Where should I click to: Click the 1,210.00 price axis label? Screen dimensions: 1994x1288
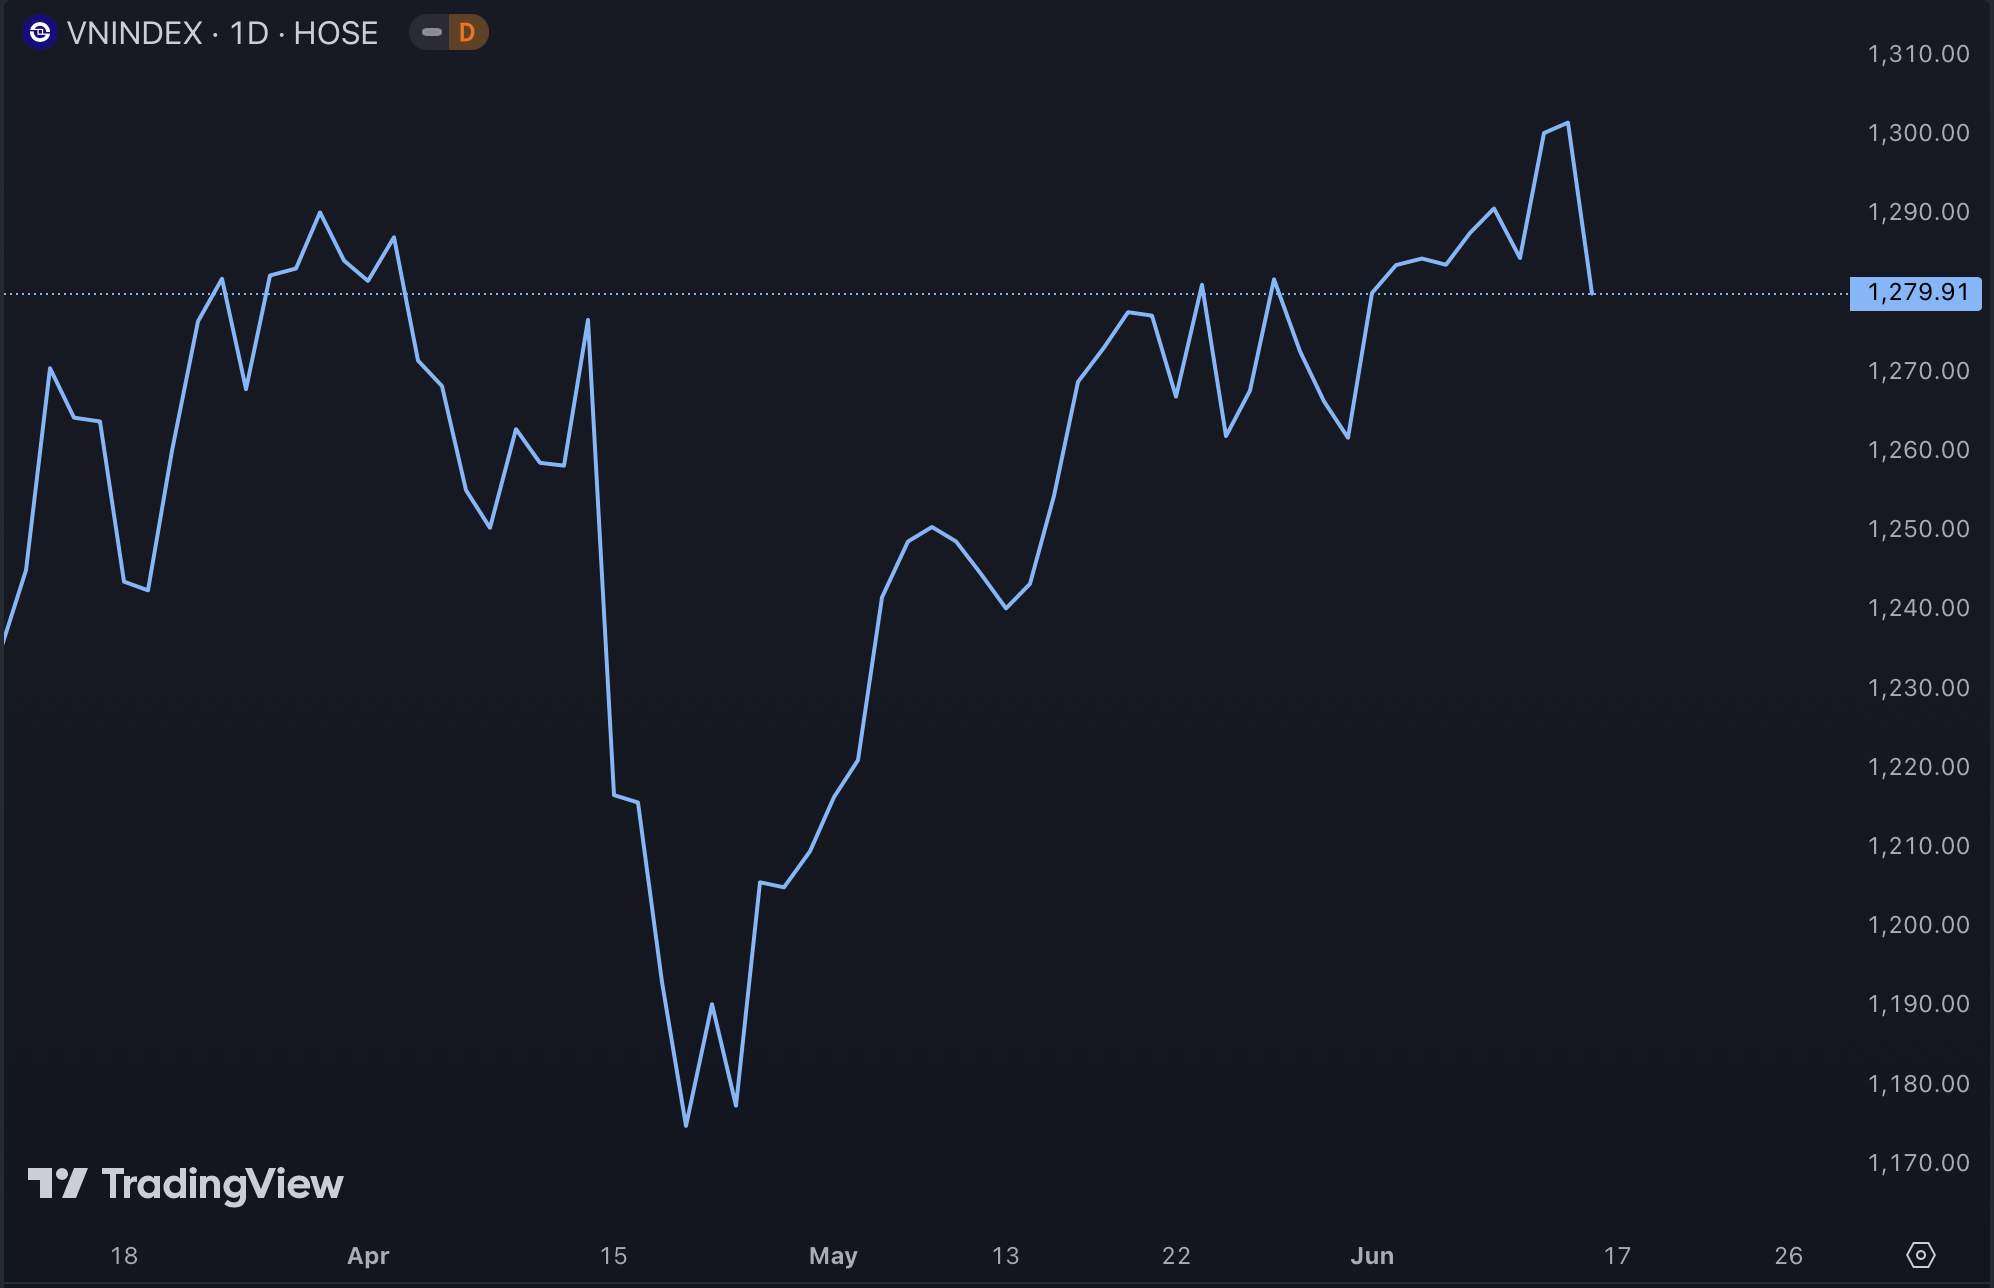click(1918, 846)
